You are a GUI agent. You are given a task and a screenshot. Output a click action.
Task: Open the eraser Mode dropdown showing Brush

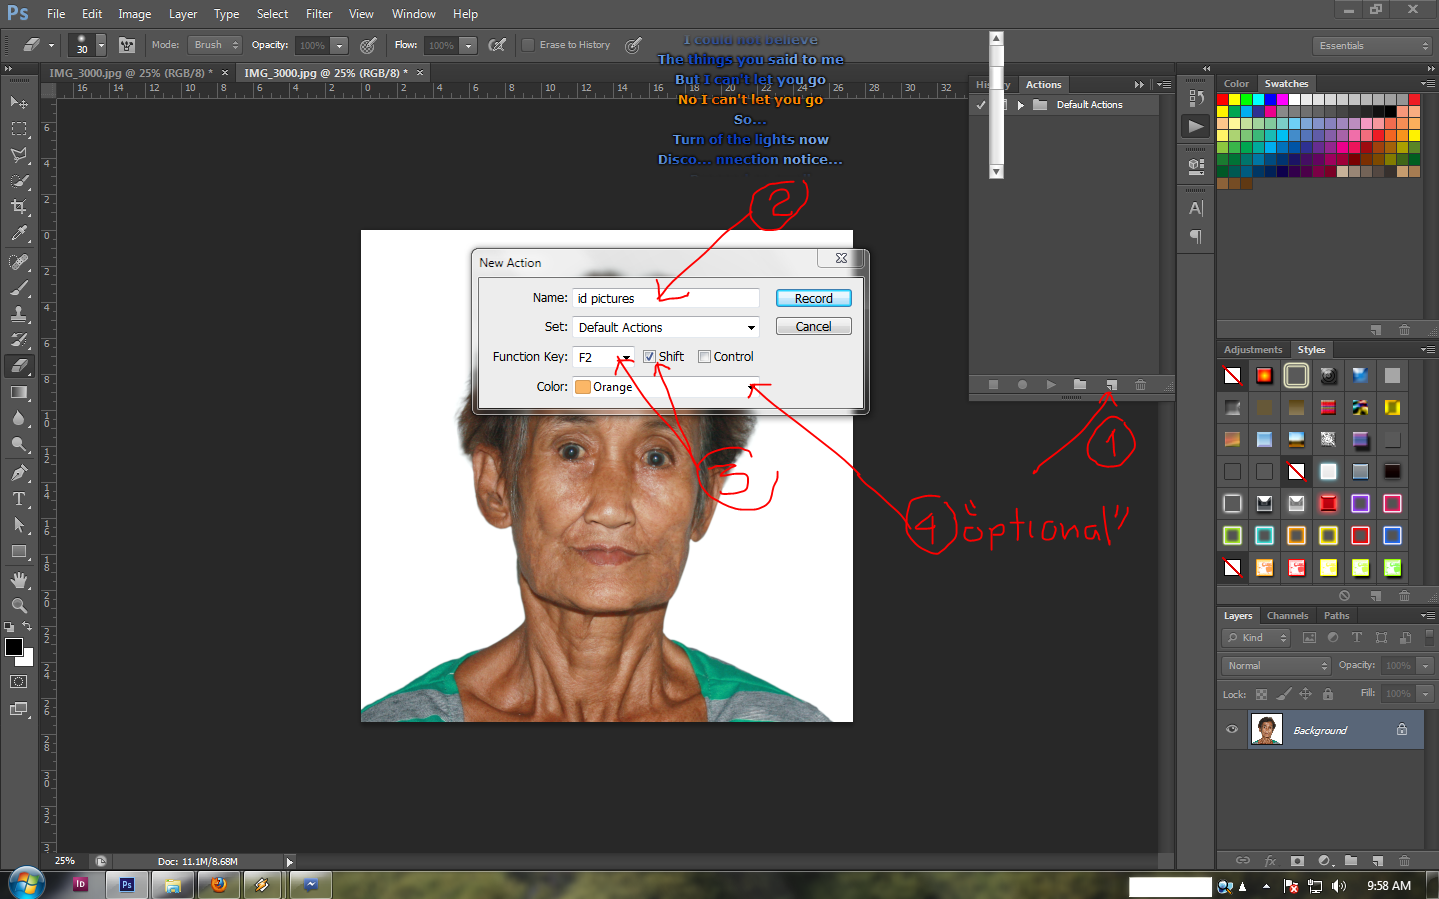coord(215,45)
